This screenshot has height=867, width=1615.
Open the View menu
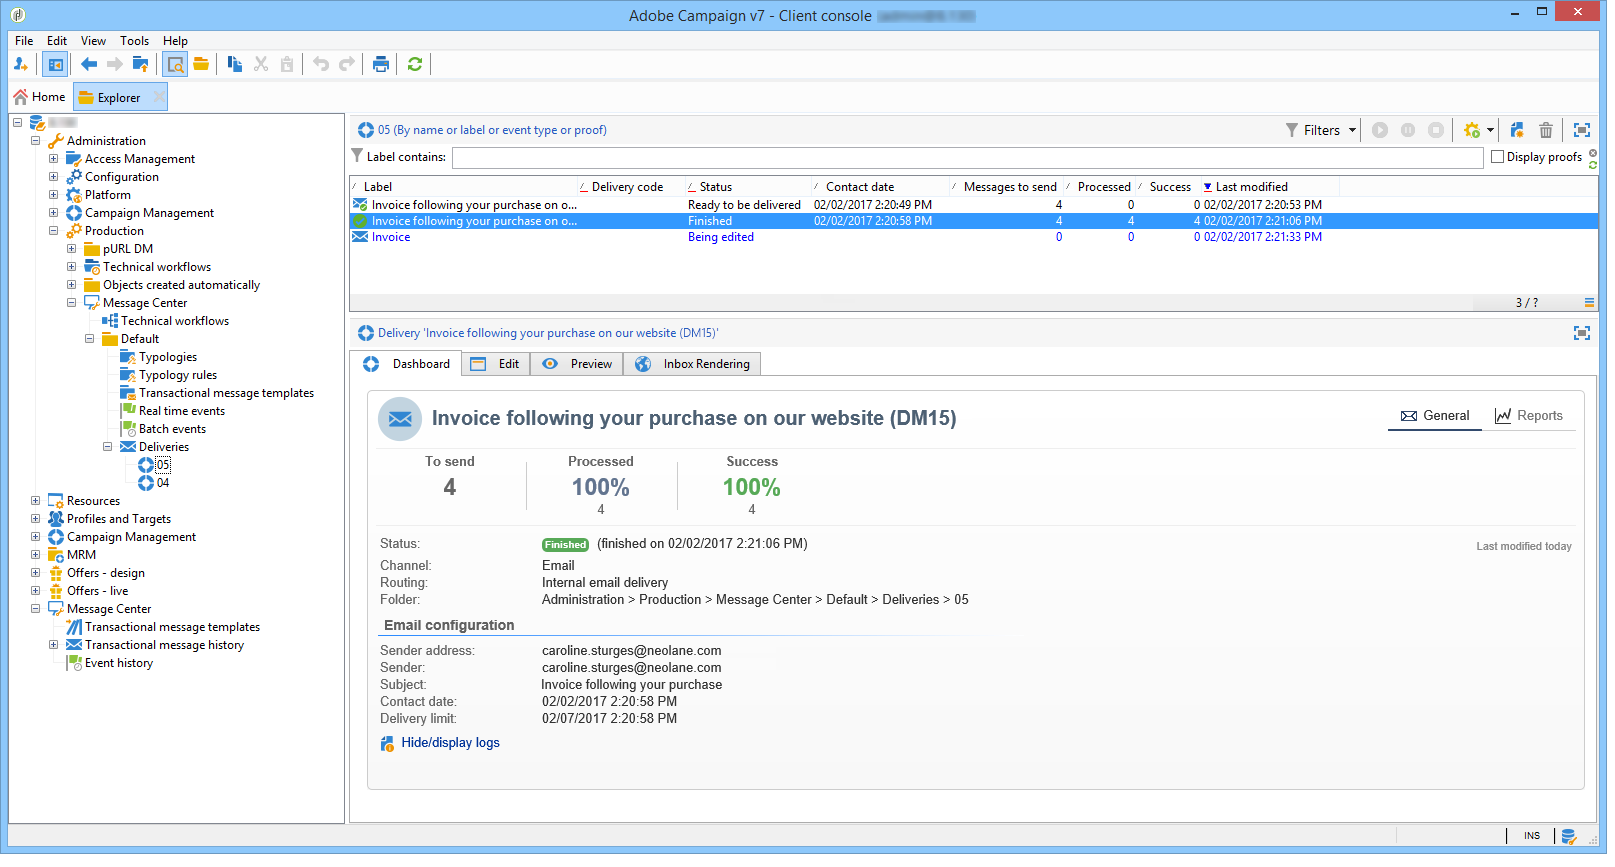click(x=93, y=41)
